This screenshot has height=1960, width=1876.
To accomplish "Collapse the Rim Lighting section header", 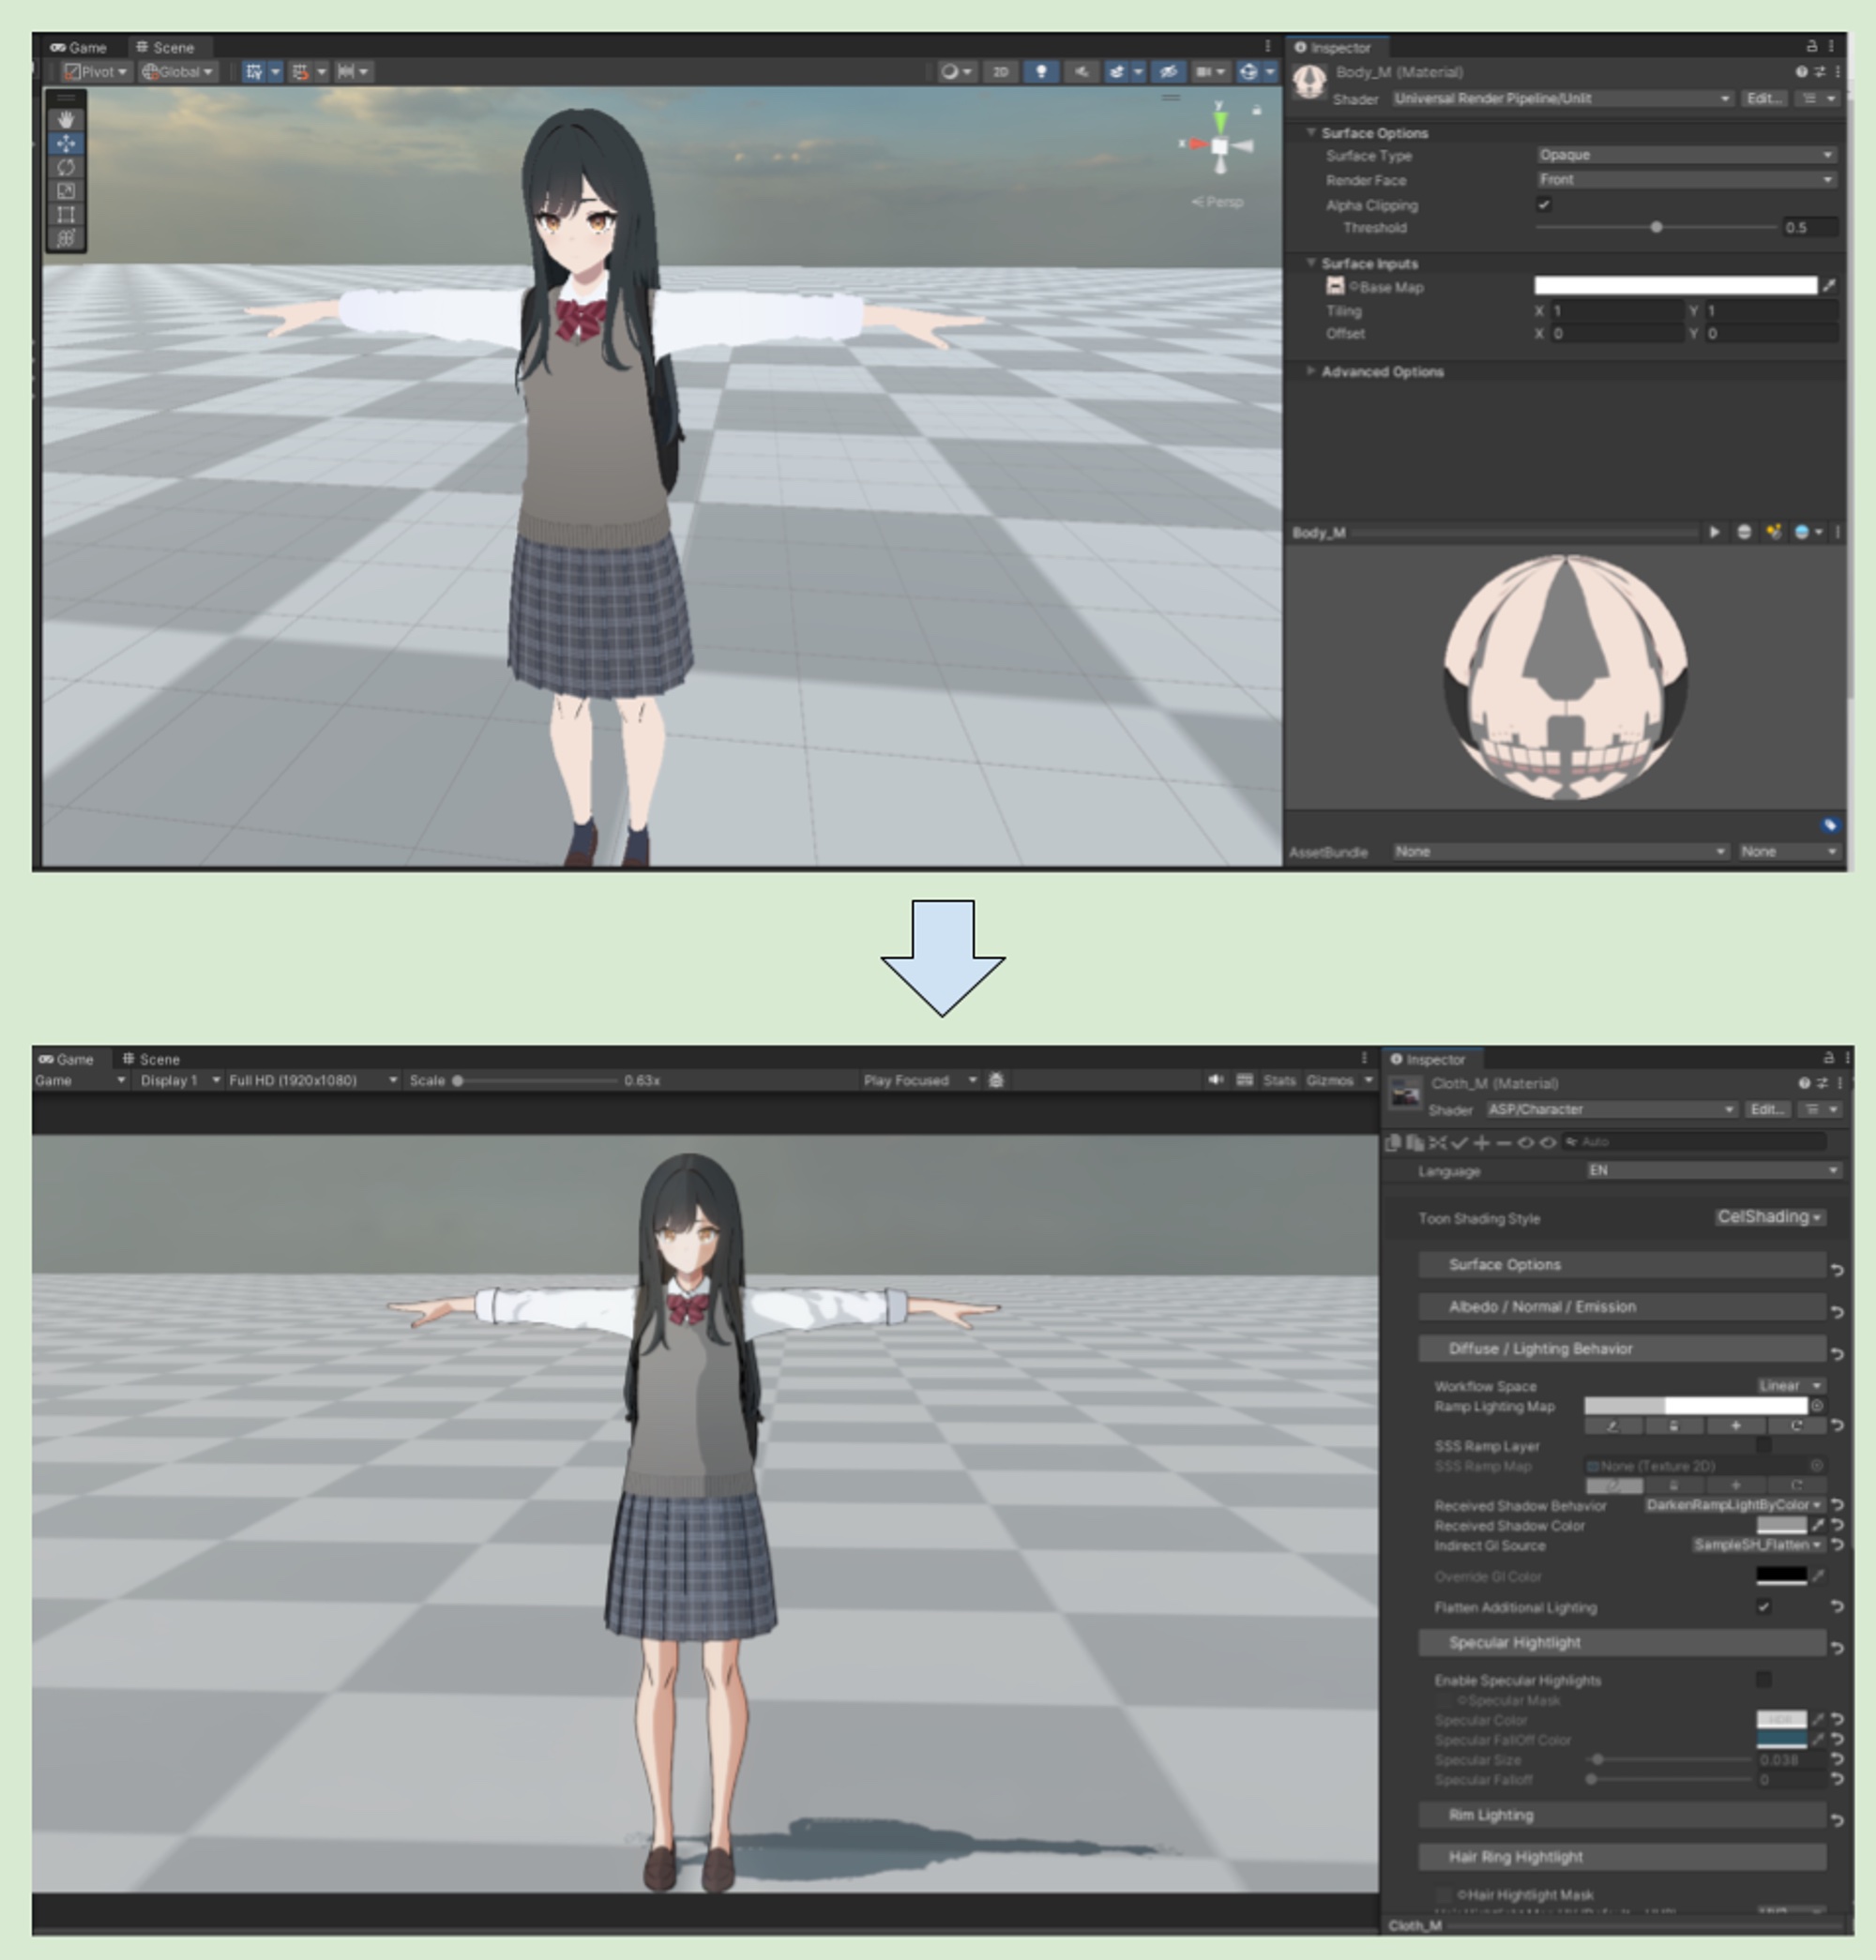I will point(1621,1815).
